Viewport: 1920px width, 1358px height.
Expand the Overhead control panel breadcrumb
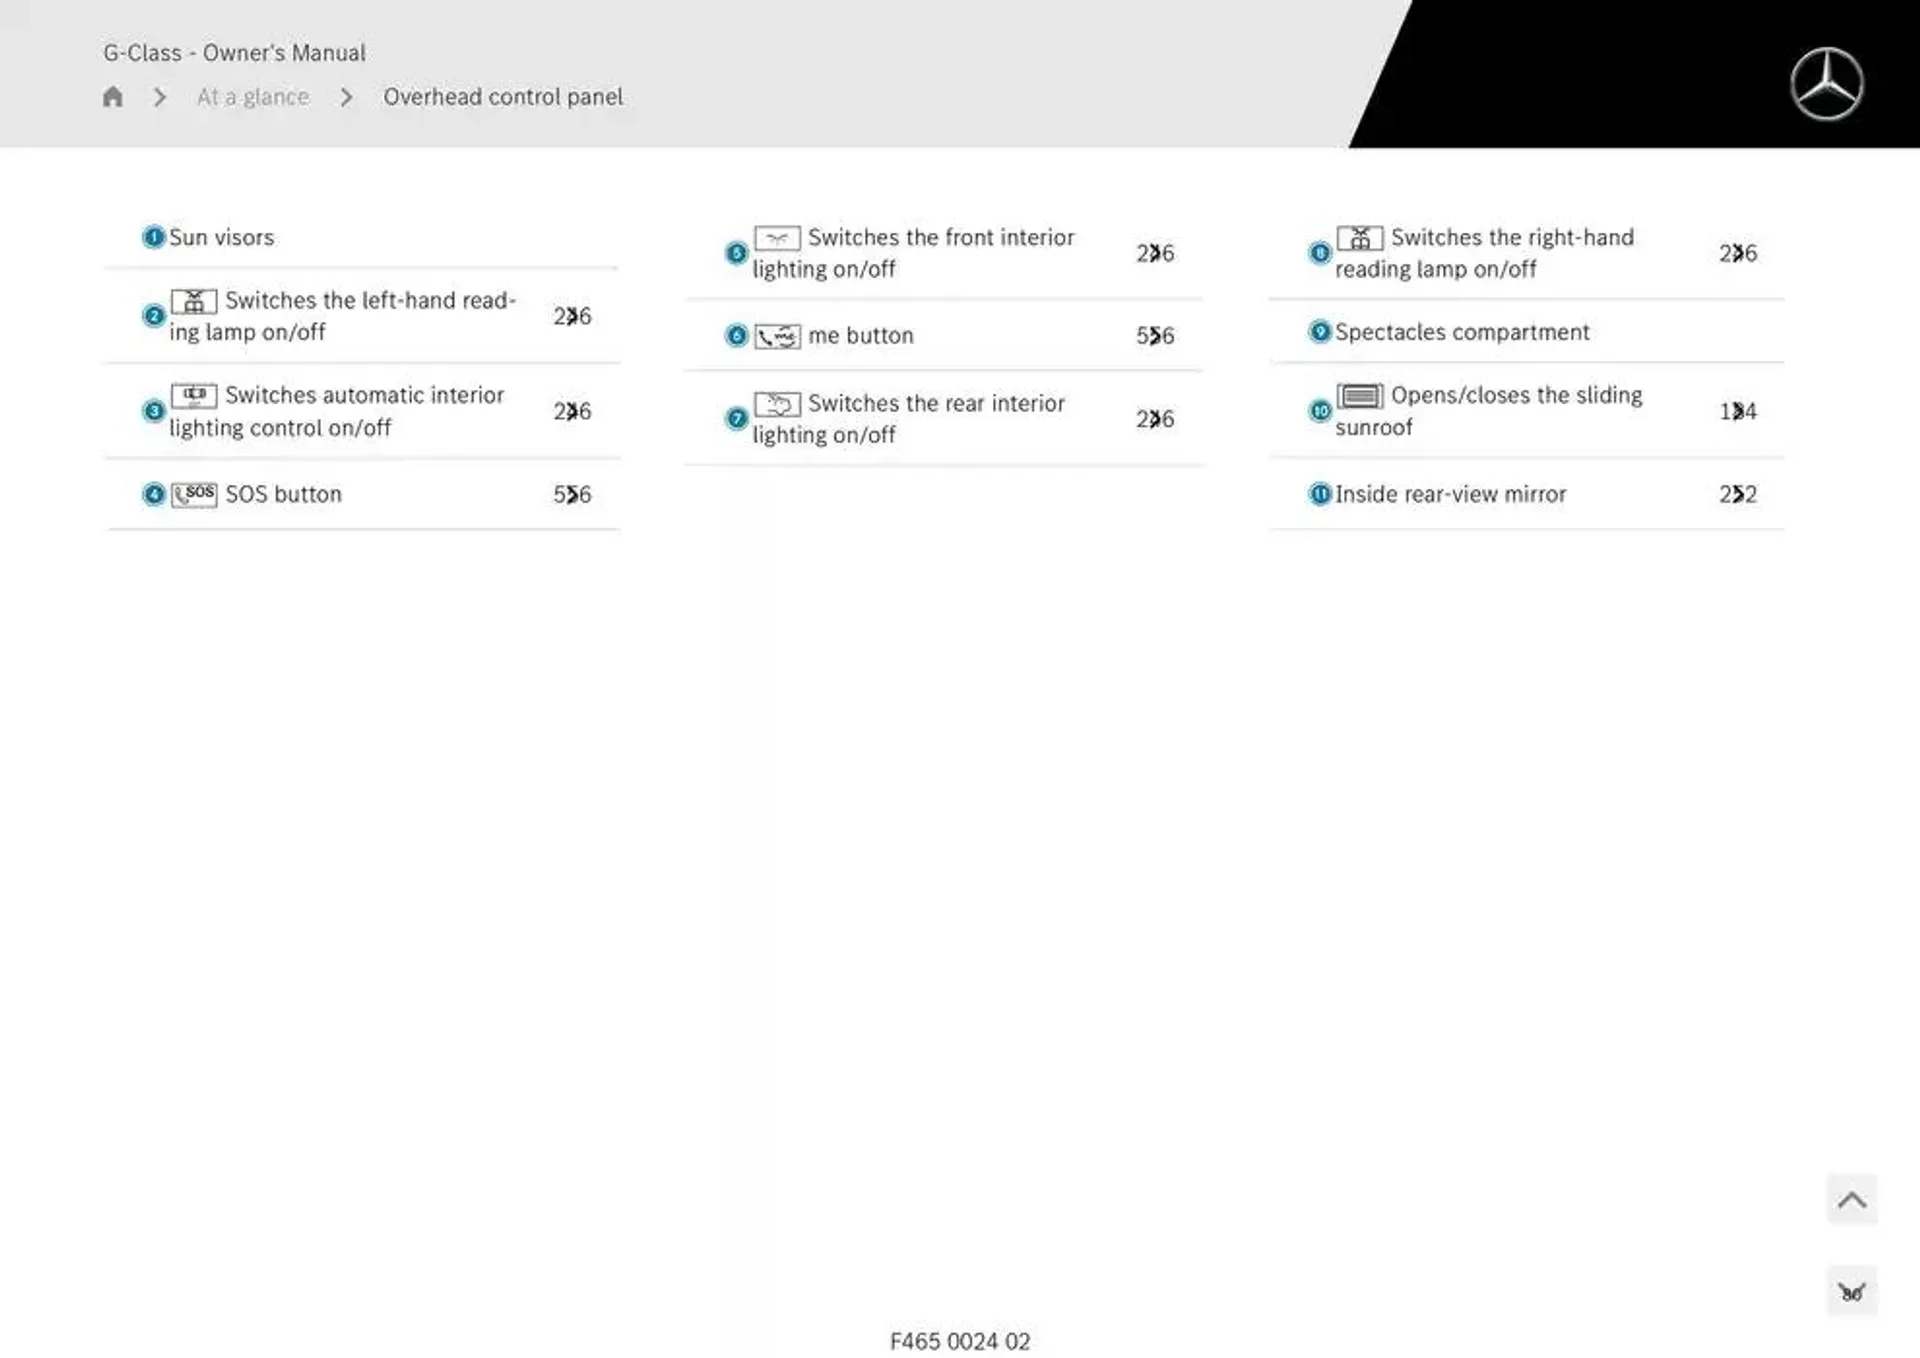pyautogui.click(x=501, y=97)
